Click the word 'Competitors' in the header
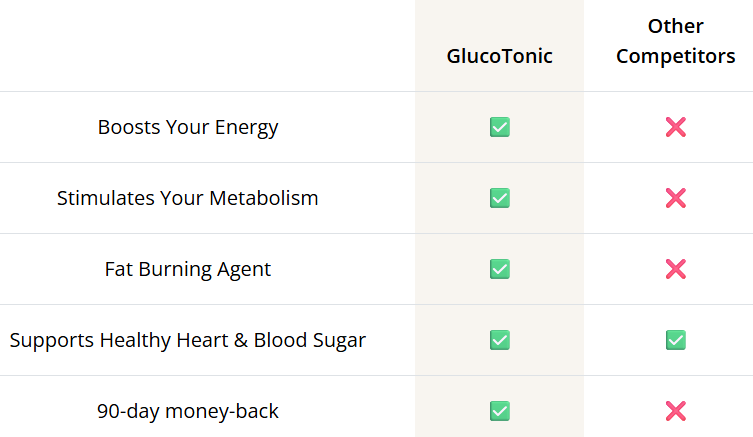This screenshot has height=437, width=753. pos(675,57)
